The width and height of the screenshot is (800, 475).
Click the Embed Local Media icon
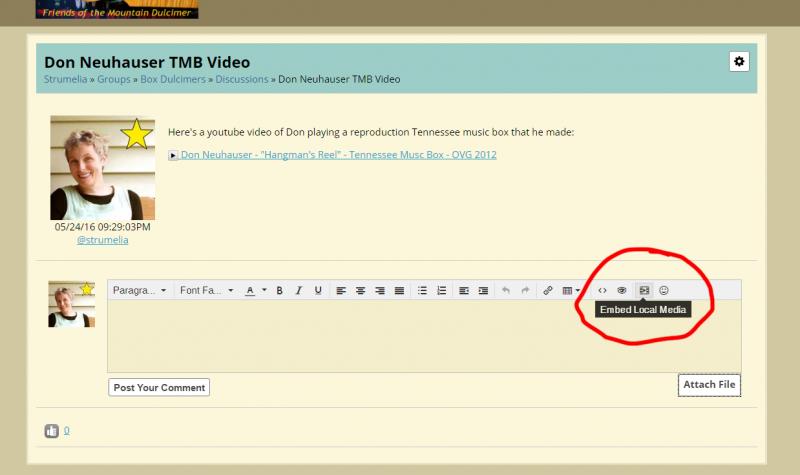[x=644, y=290]
